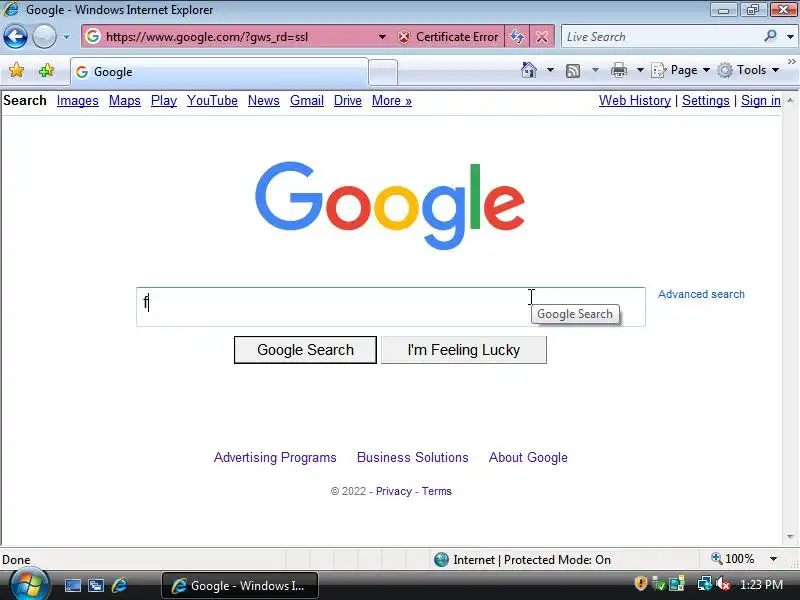Refresh the page with the Refresh icon
Image resolution: width=800 pixels, height=600 pixels.
pos(517,37)
